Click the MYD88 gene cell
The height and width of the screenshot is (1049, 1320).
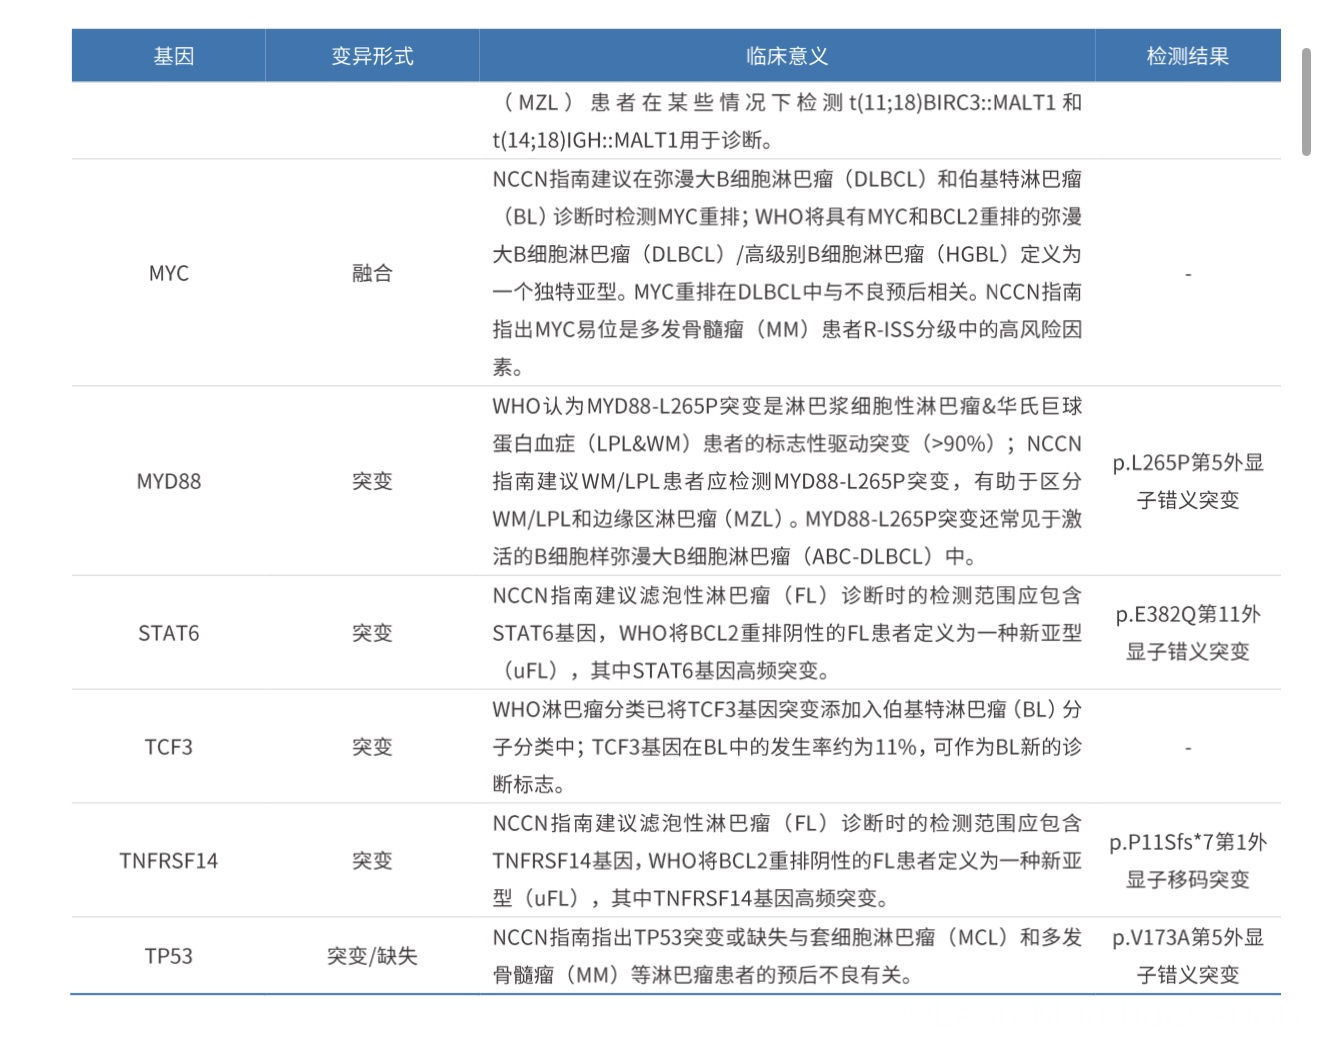[x=169, y=481]
